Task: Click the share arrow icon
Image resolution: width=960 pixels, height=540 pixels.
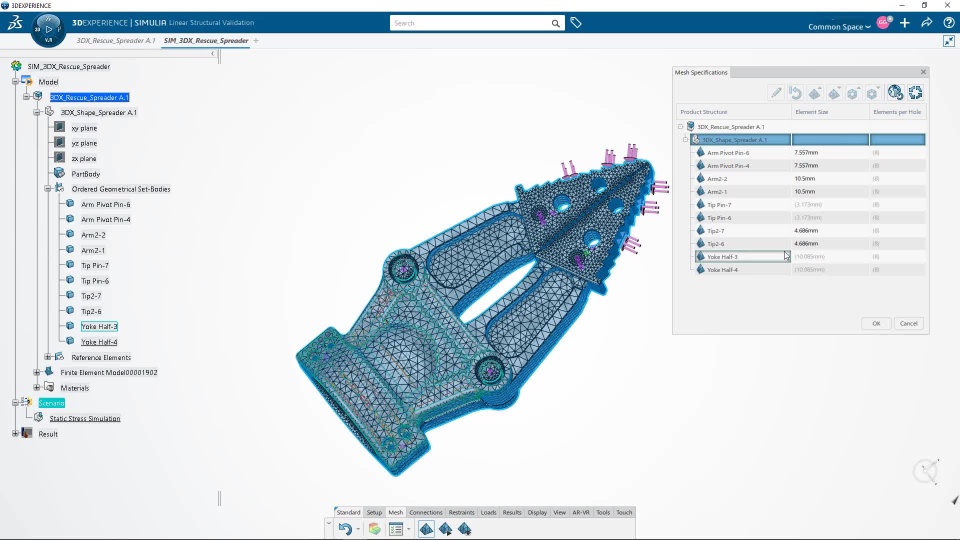Action: click(x=926, y=23)
